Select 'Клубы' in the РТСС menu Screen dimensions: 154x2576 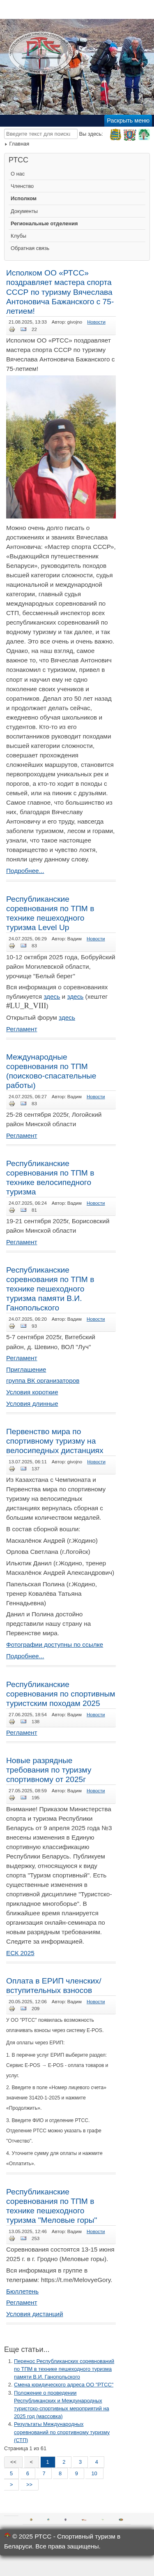(x=18, y=236)
